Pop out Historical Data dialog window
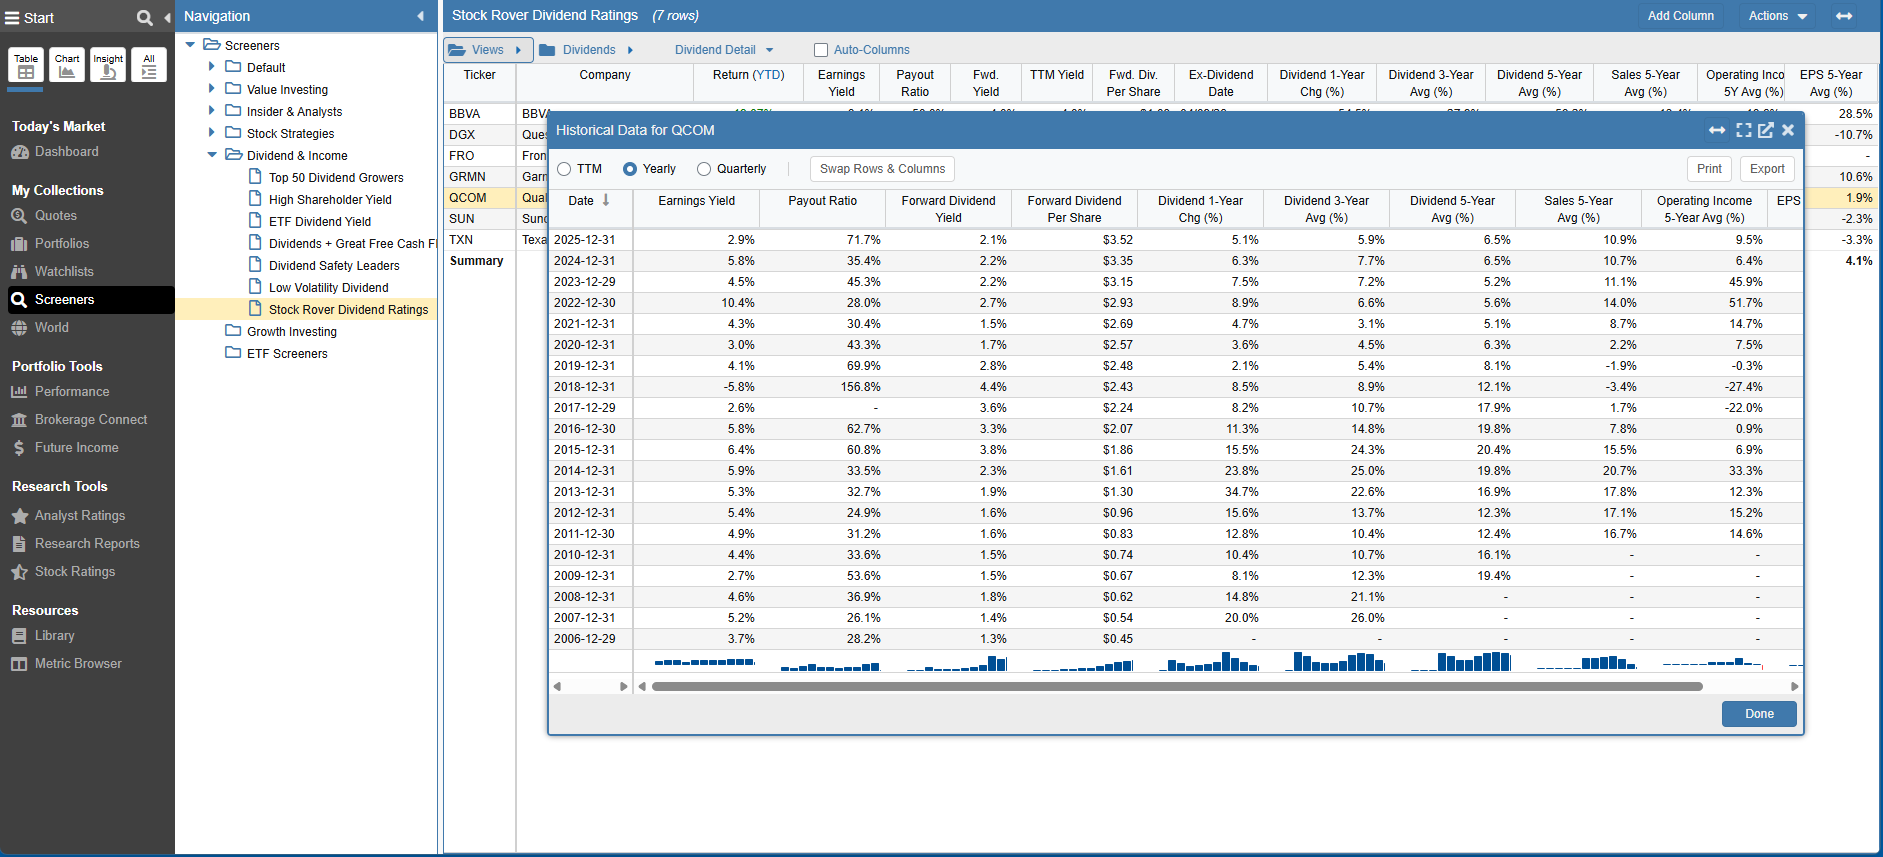Image resolution: width=1883 pixels, height=857 pixels. pyautogui.click(x=1766, y=130)
